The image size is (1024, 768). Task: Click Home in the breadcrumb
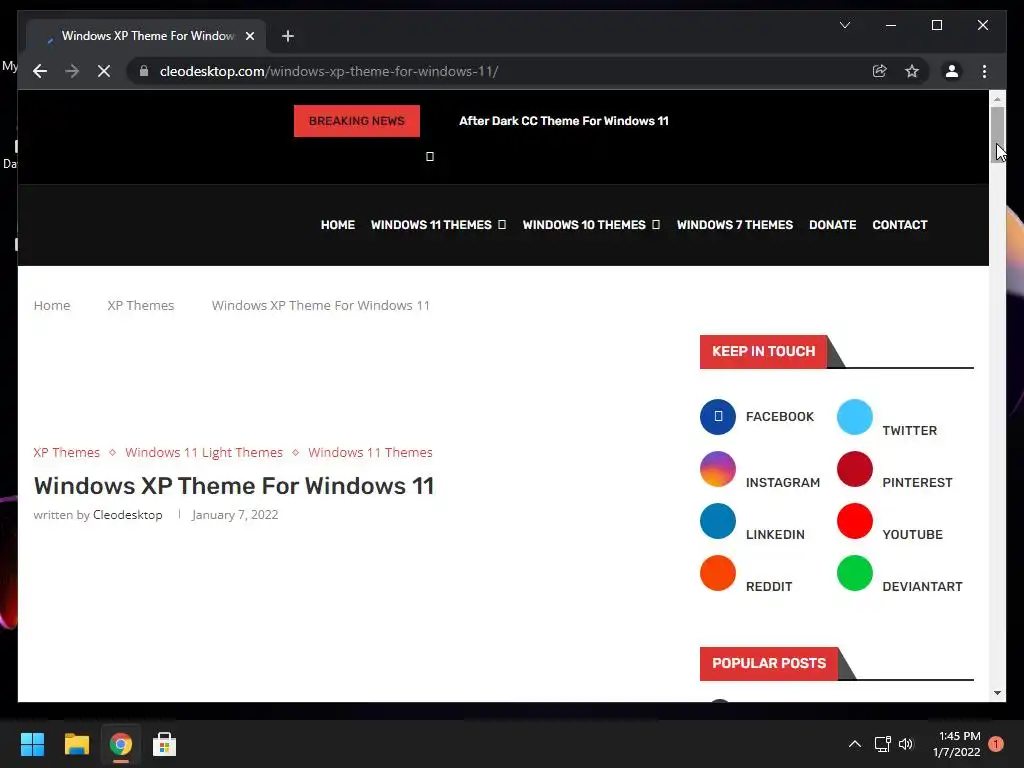[x=52, y=306]
